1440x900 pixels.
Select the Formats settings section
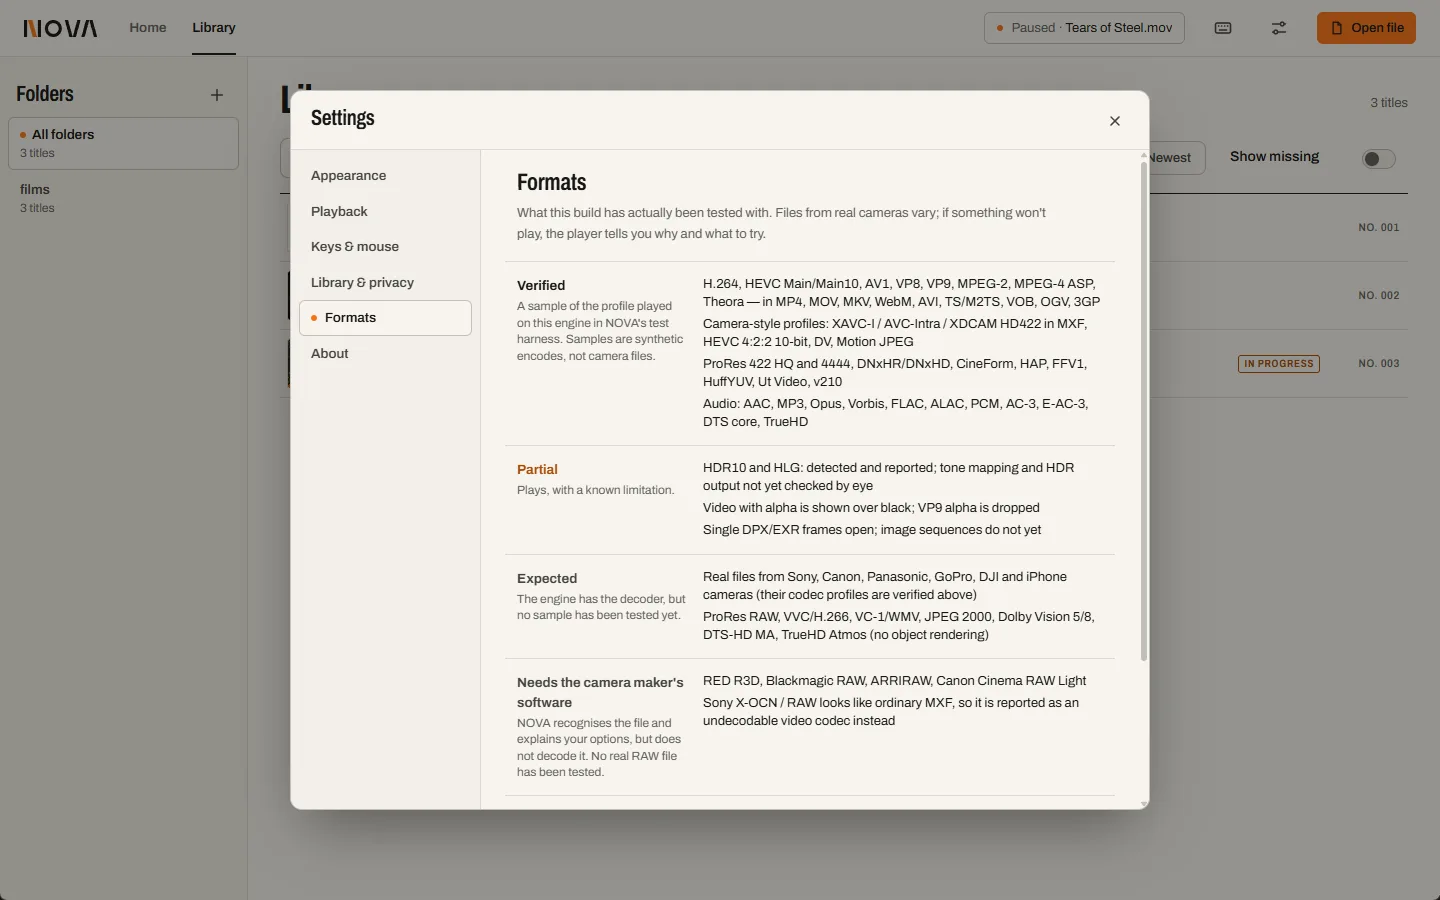[385, 318]
